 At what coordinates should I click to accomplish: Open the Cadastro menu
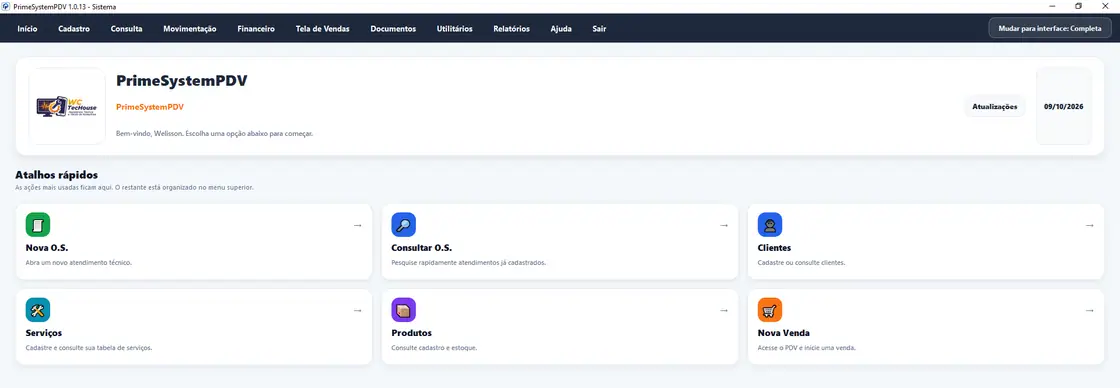point(74,29)
